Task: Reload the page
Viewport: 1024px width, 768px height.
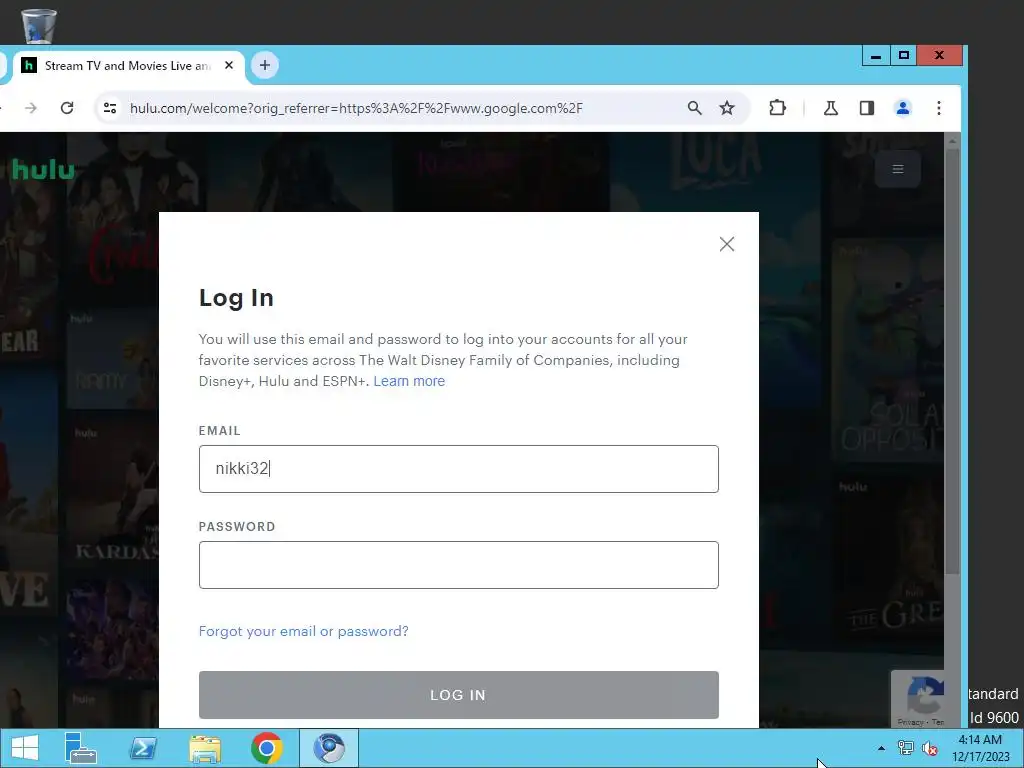Action: (x=67, y=108)
